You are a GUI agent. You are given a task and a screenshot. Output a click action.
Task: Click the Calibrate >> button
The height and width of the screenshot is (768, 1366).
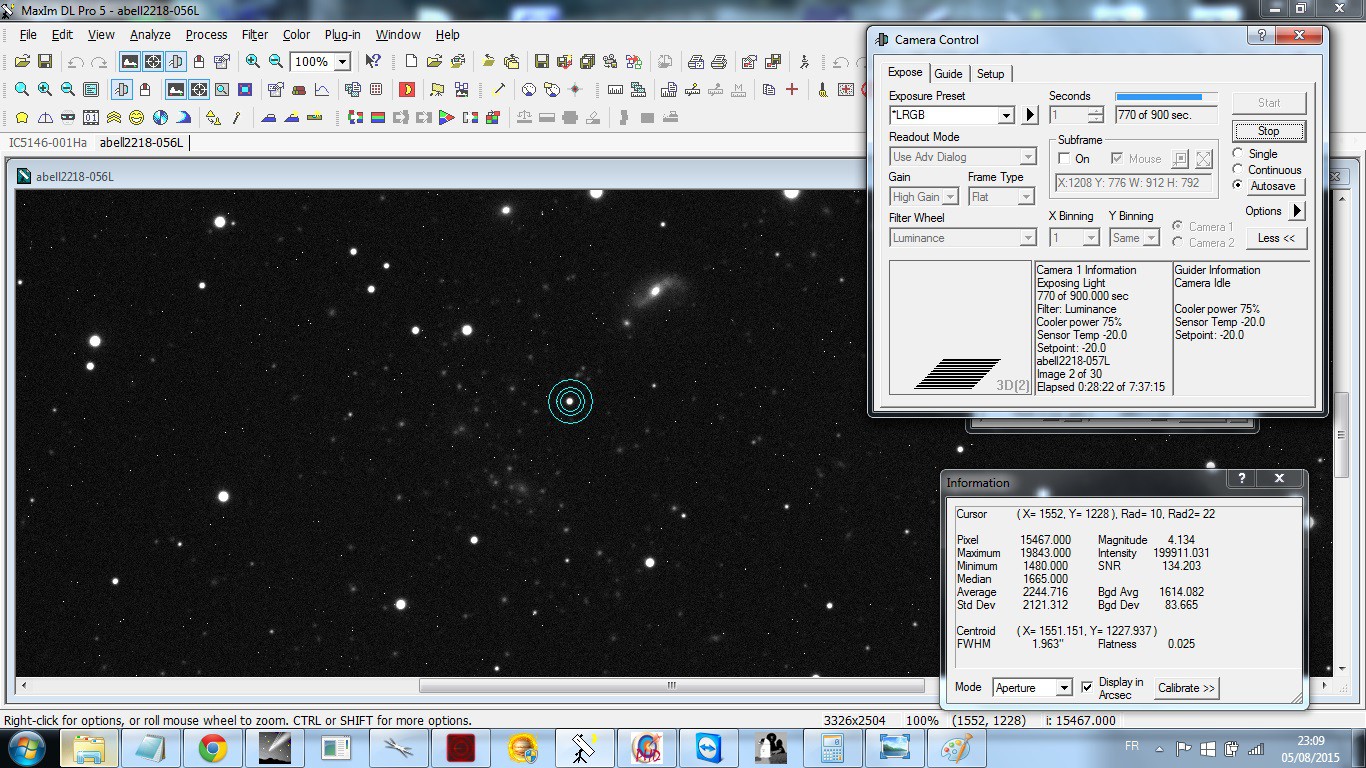coord(1186,688)
